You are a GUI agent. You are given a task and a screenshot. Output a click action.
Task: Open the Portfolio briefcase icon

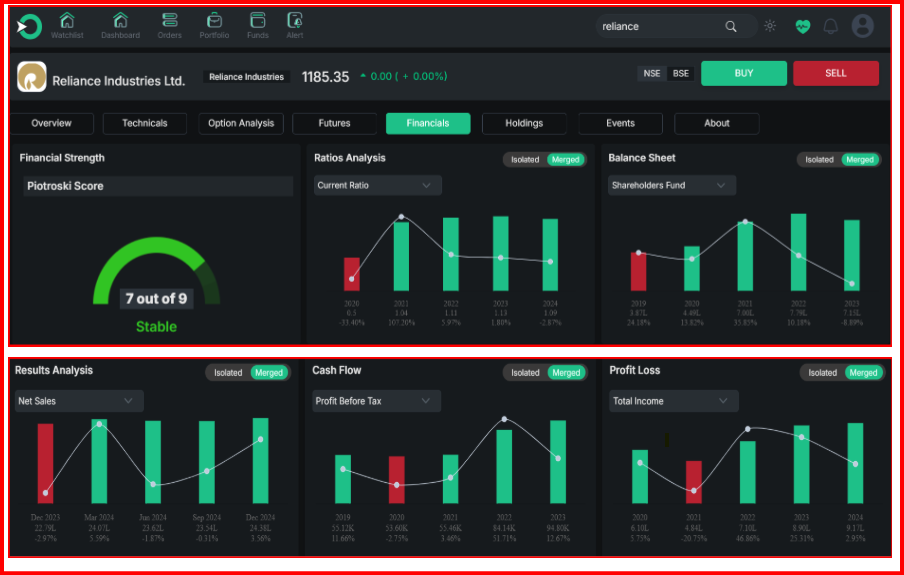pos(214,20)
